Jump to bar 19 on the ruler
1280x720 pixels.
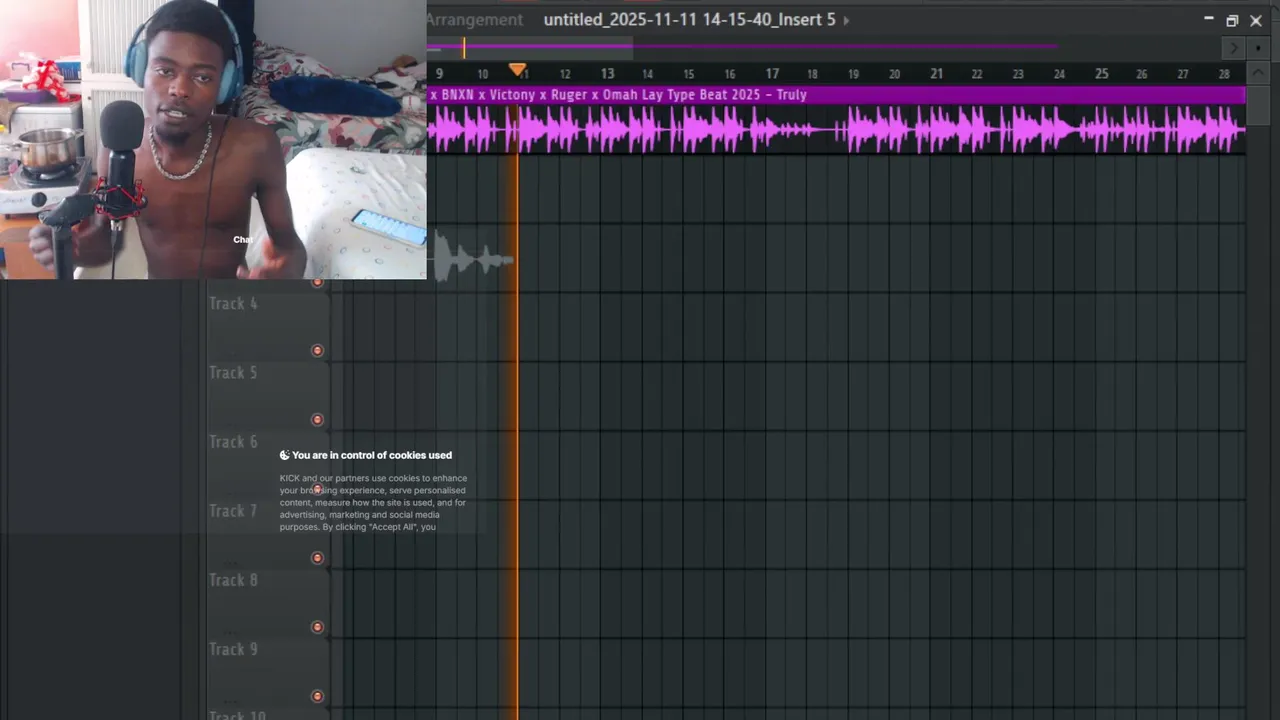coord(853,74)
